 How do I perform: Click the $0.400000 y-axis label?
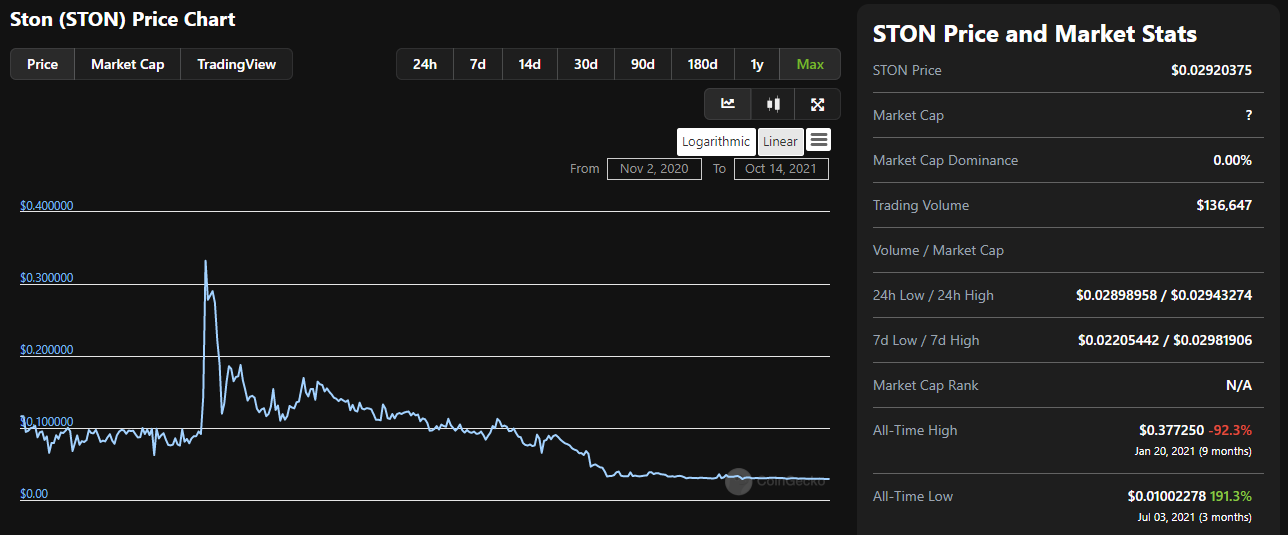tap(47, 206)
